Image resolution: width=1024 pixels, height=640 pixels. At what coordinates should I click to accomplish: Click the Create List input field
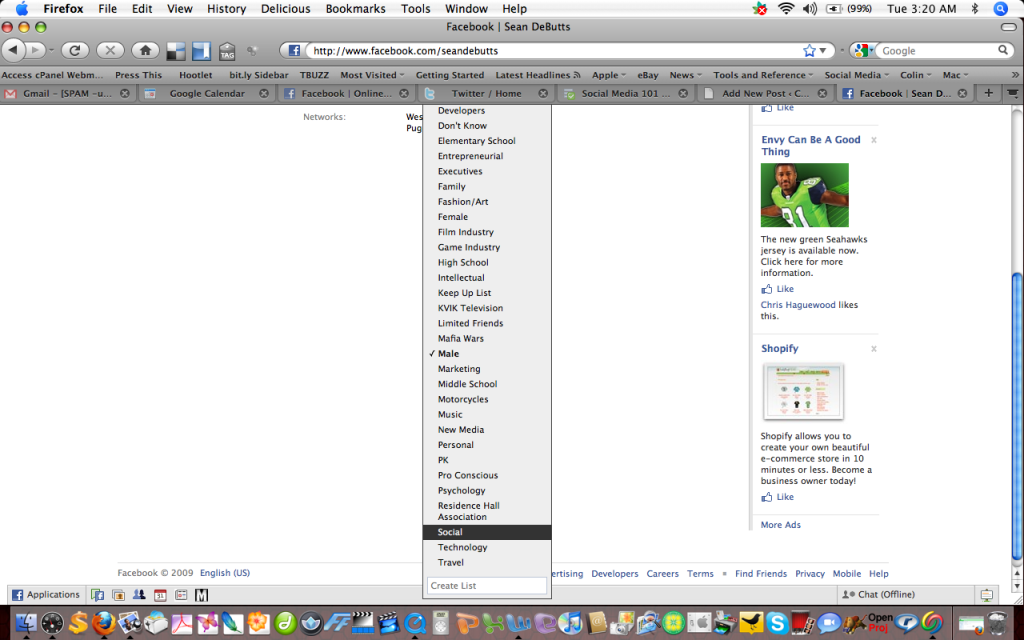(487, 586)
